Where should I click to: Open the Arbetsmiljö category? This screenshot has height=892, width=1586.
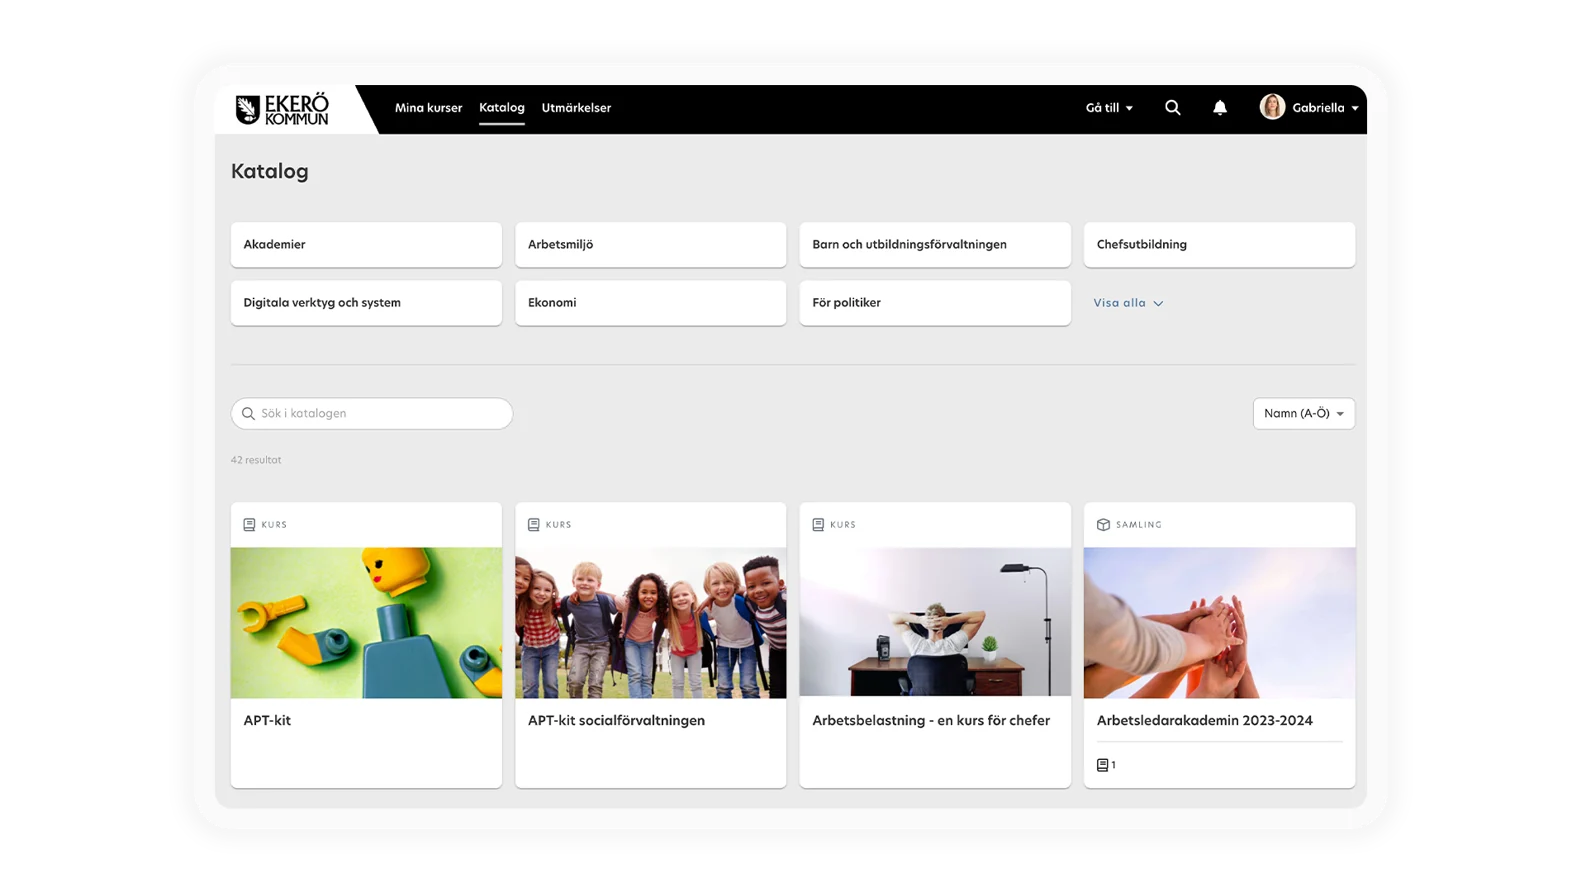point(650,245)
